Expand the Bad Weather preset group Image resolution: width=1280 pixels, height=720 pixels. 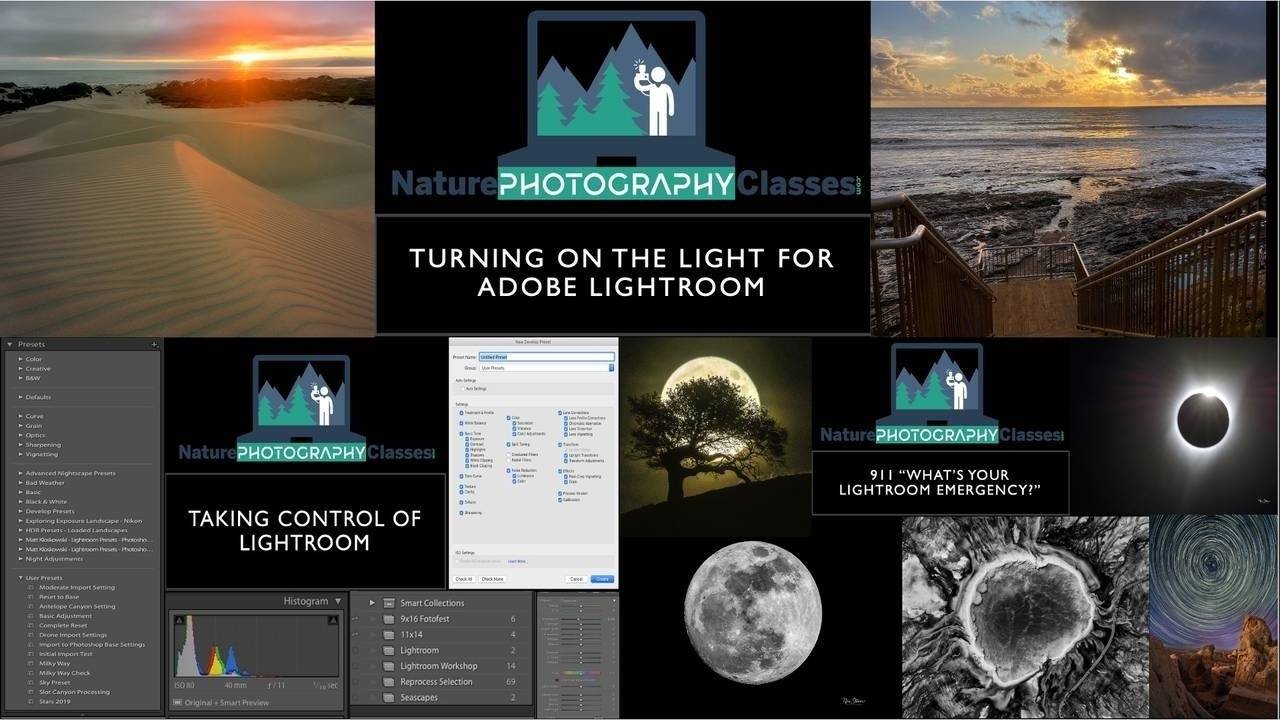pos(20,483)
